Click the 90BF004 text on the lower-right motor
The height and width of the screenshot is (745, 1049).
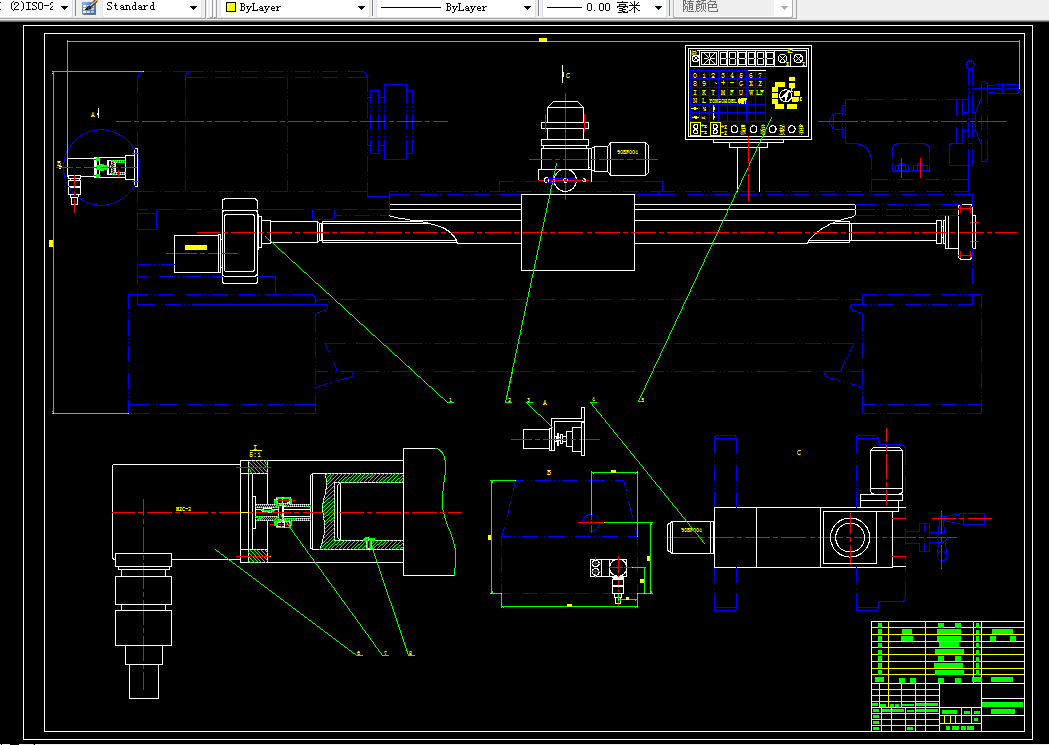coord(692,530)
